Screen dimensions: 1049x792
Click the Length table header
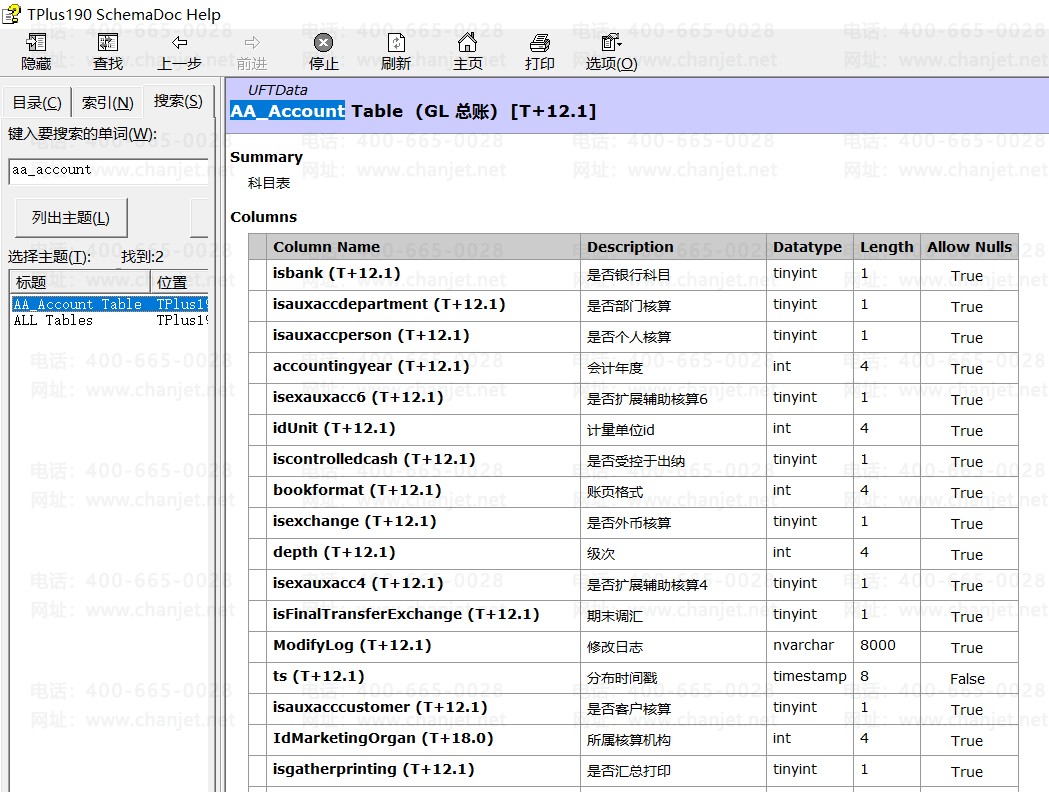pyautogui.click(x=886, y=247)
